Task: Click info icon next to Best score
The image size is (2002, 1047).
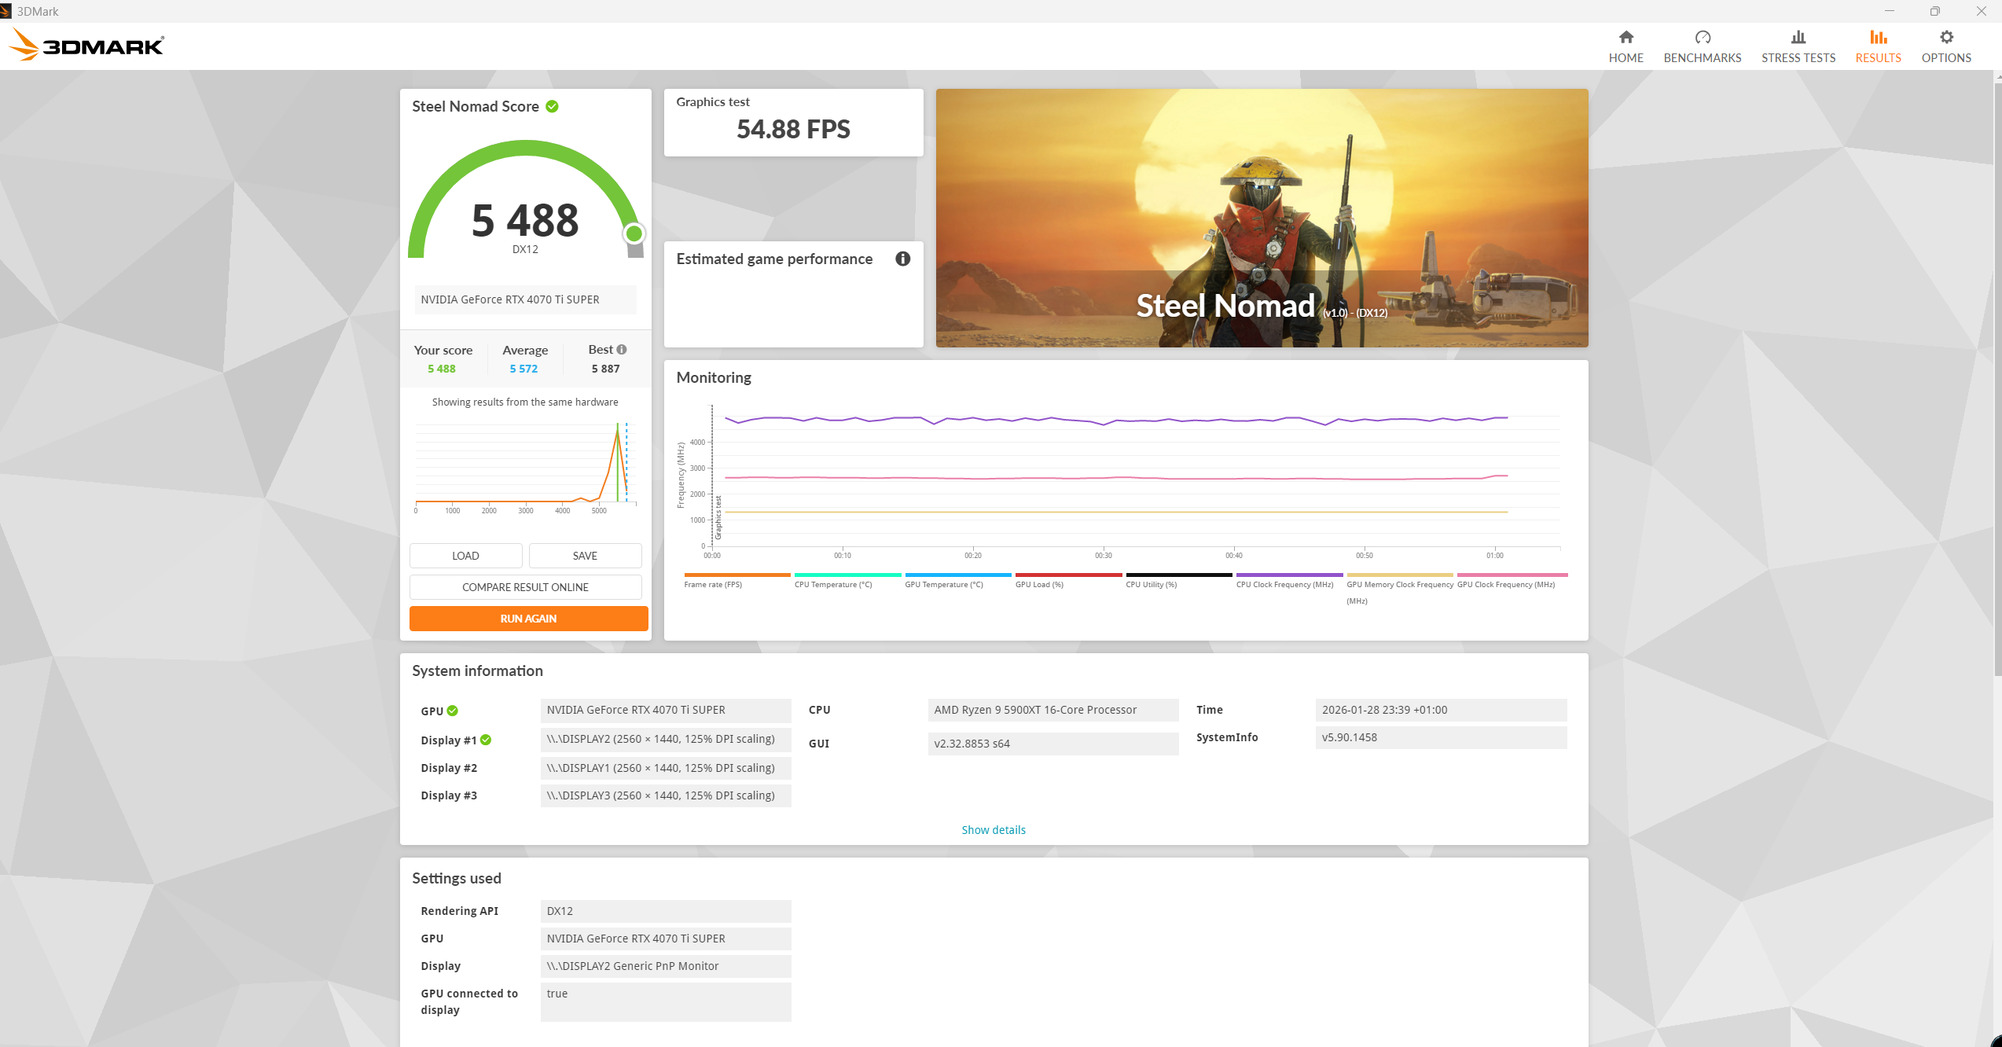Action: point(621,347)
